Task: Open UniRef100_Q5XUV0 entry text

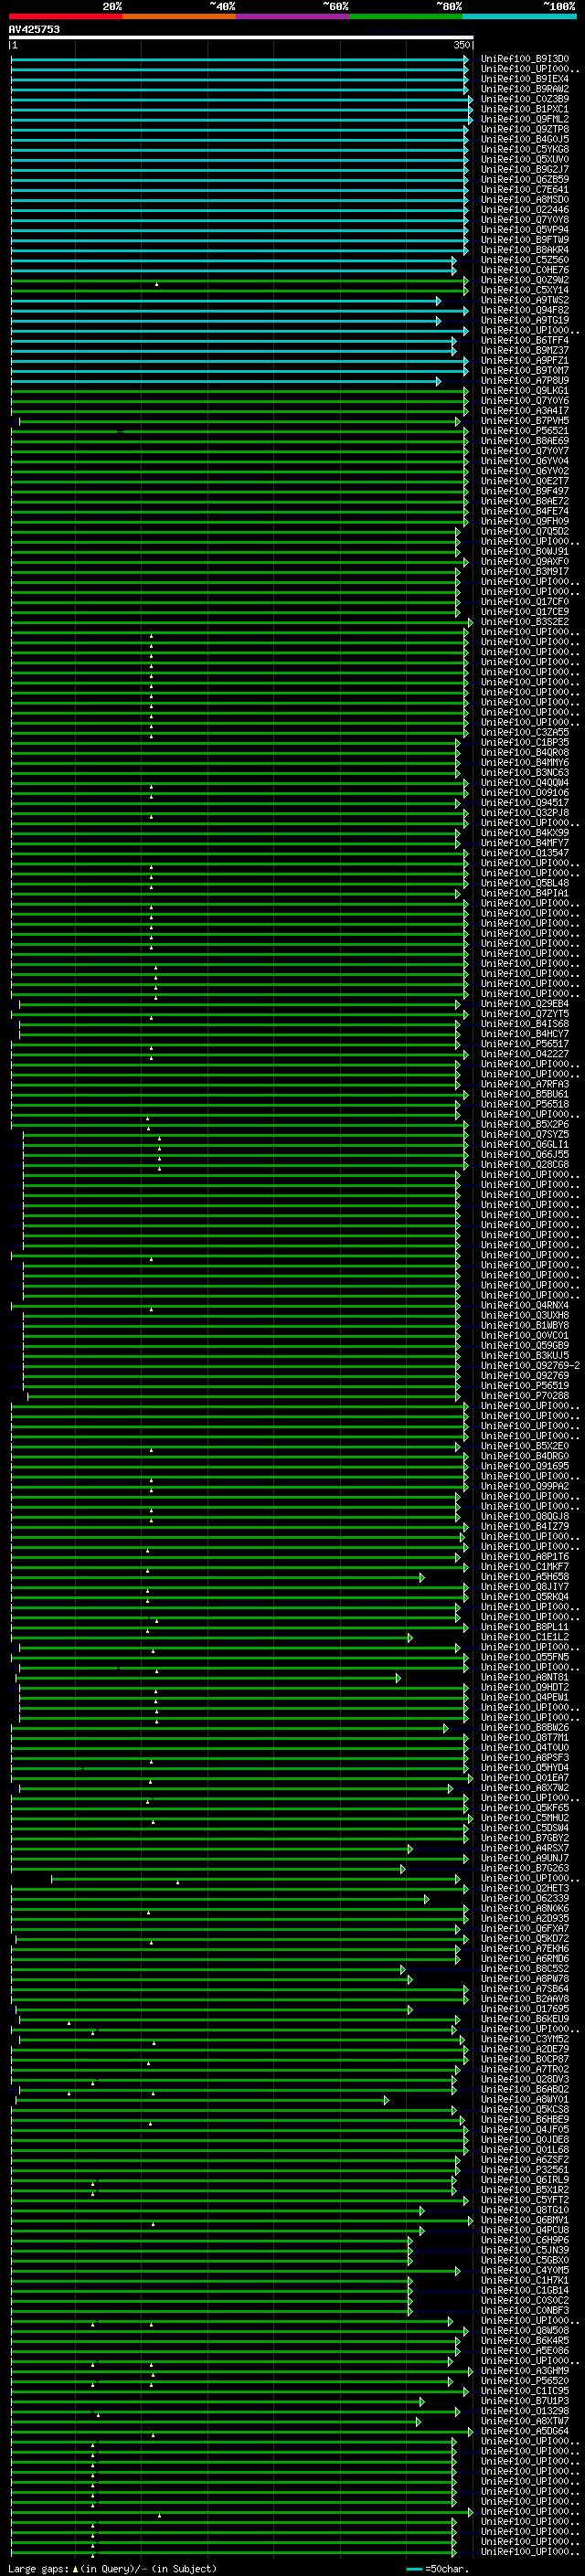Action: pos(524,160)
